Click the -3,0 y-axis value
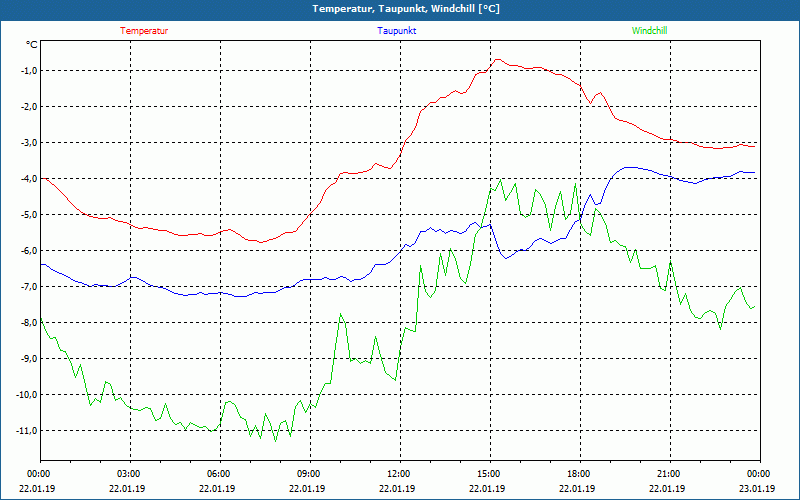Viewport: 800px width, 500px height. pos(29,142)
